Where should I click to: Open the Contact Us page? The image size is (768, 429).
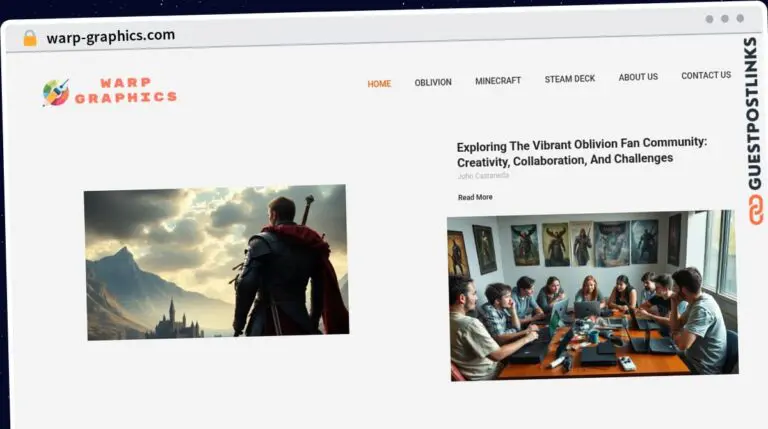point(705,75)
